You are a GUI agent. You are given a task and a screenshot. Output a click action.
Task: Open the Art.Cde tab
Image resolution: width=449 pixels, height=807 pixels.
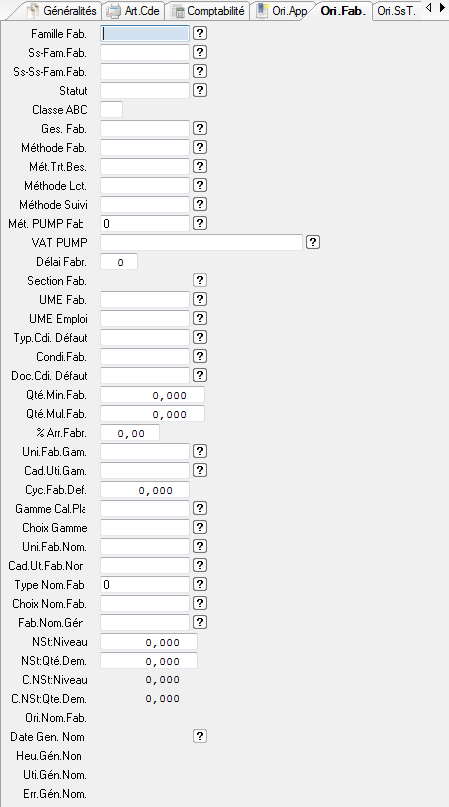tap(134, 11)
